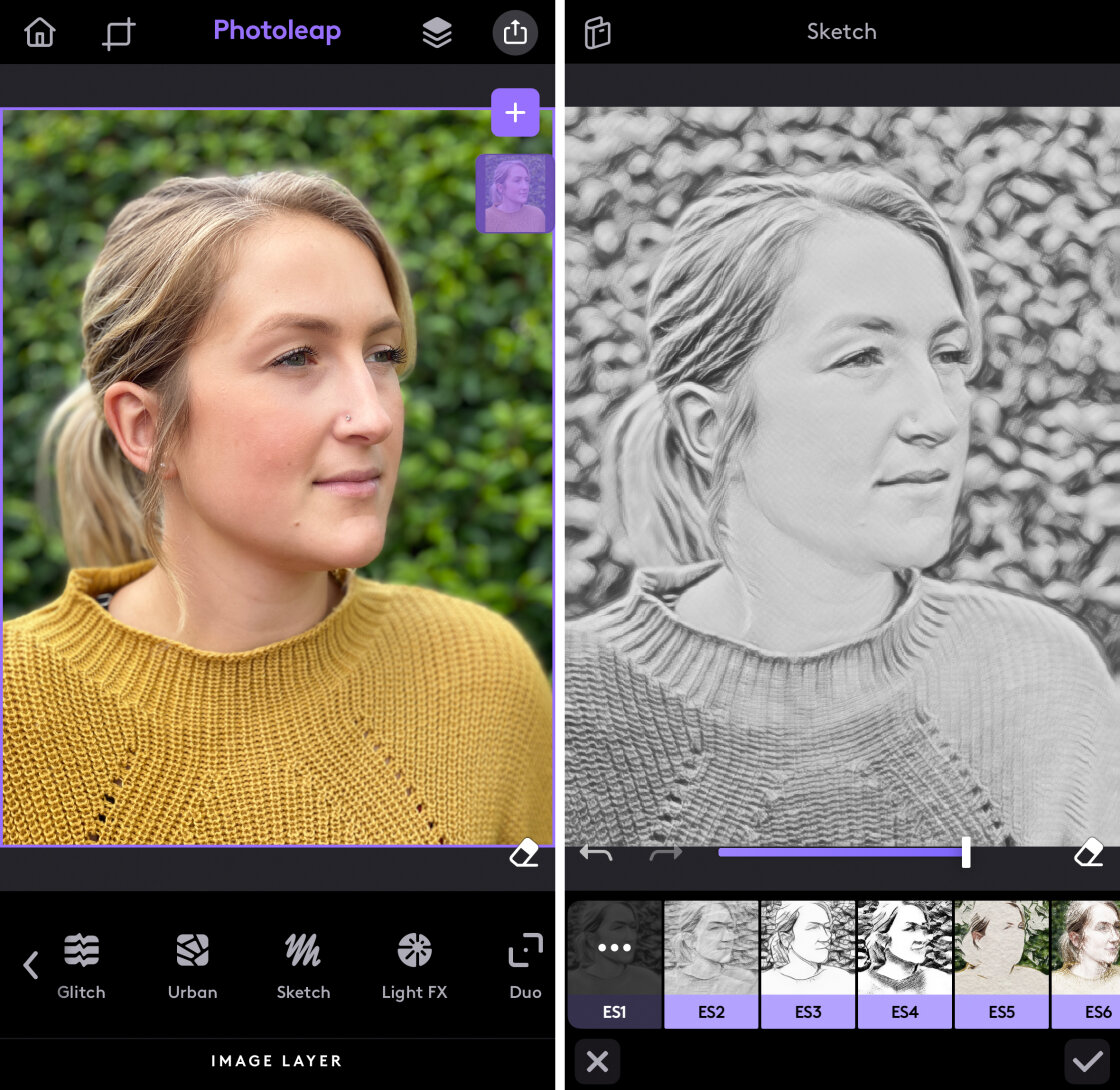Open the crop canvas tool
The width and height of the screenshot is (1120, 1090).
(x=119, y=34)
